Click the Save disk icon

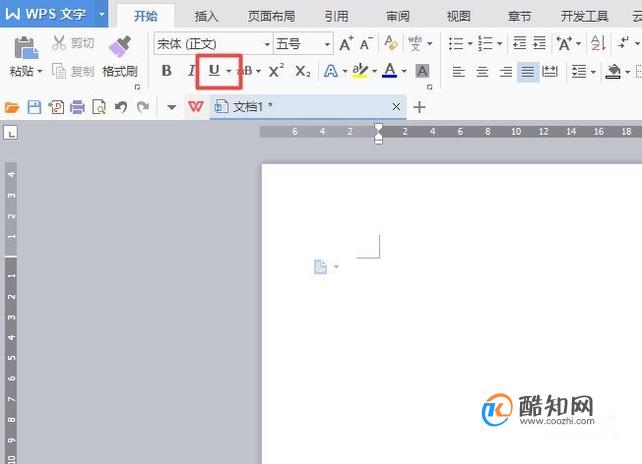click(x=34, y=107)
